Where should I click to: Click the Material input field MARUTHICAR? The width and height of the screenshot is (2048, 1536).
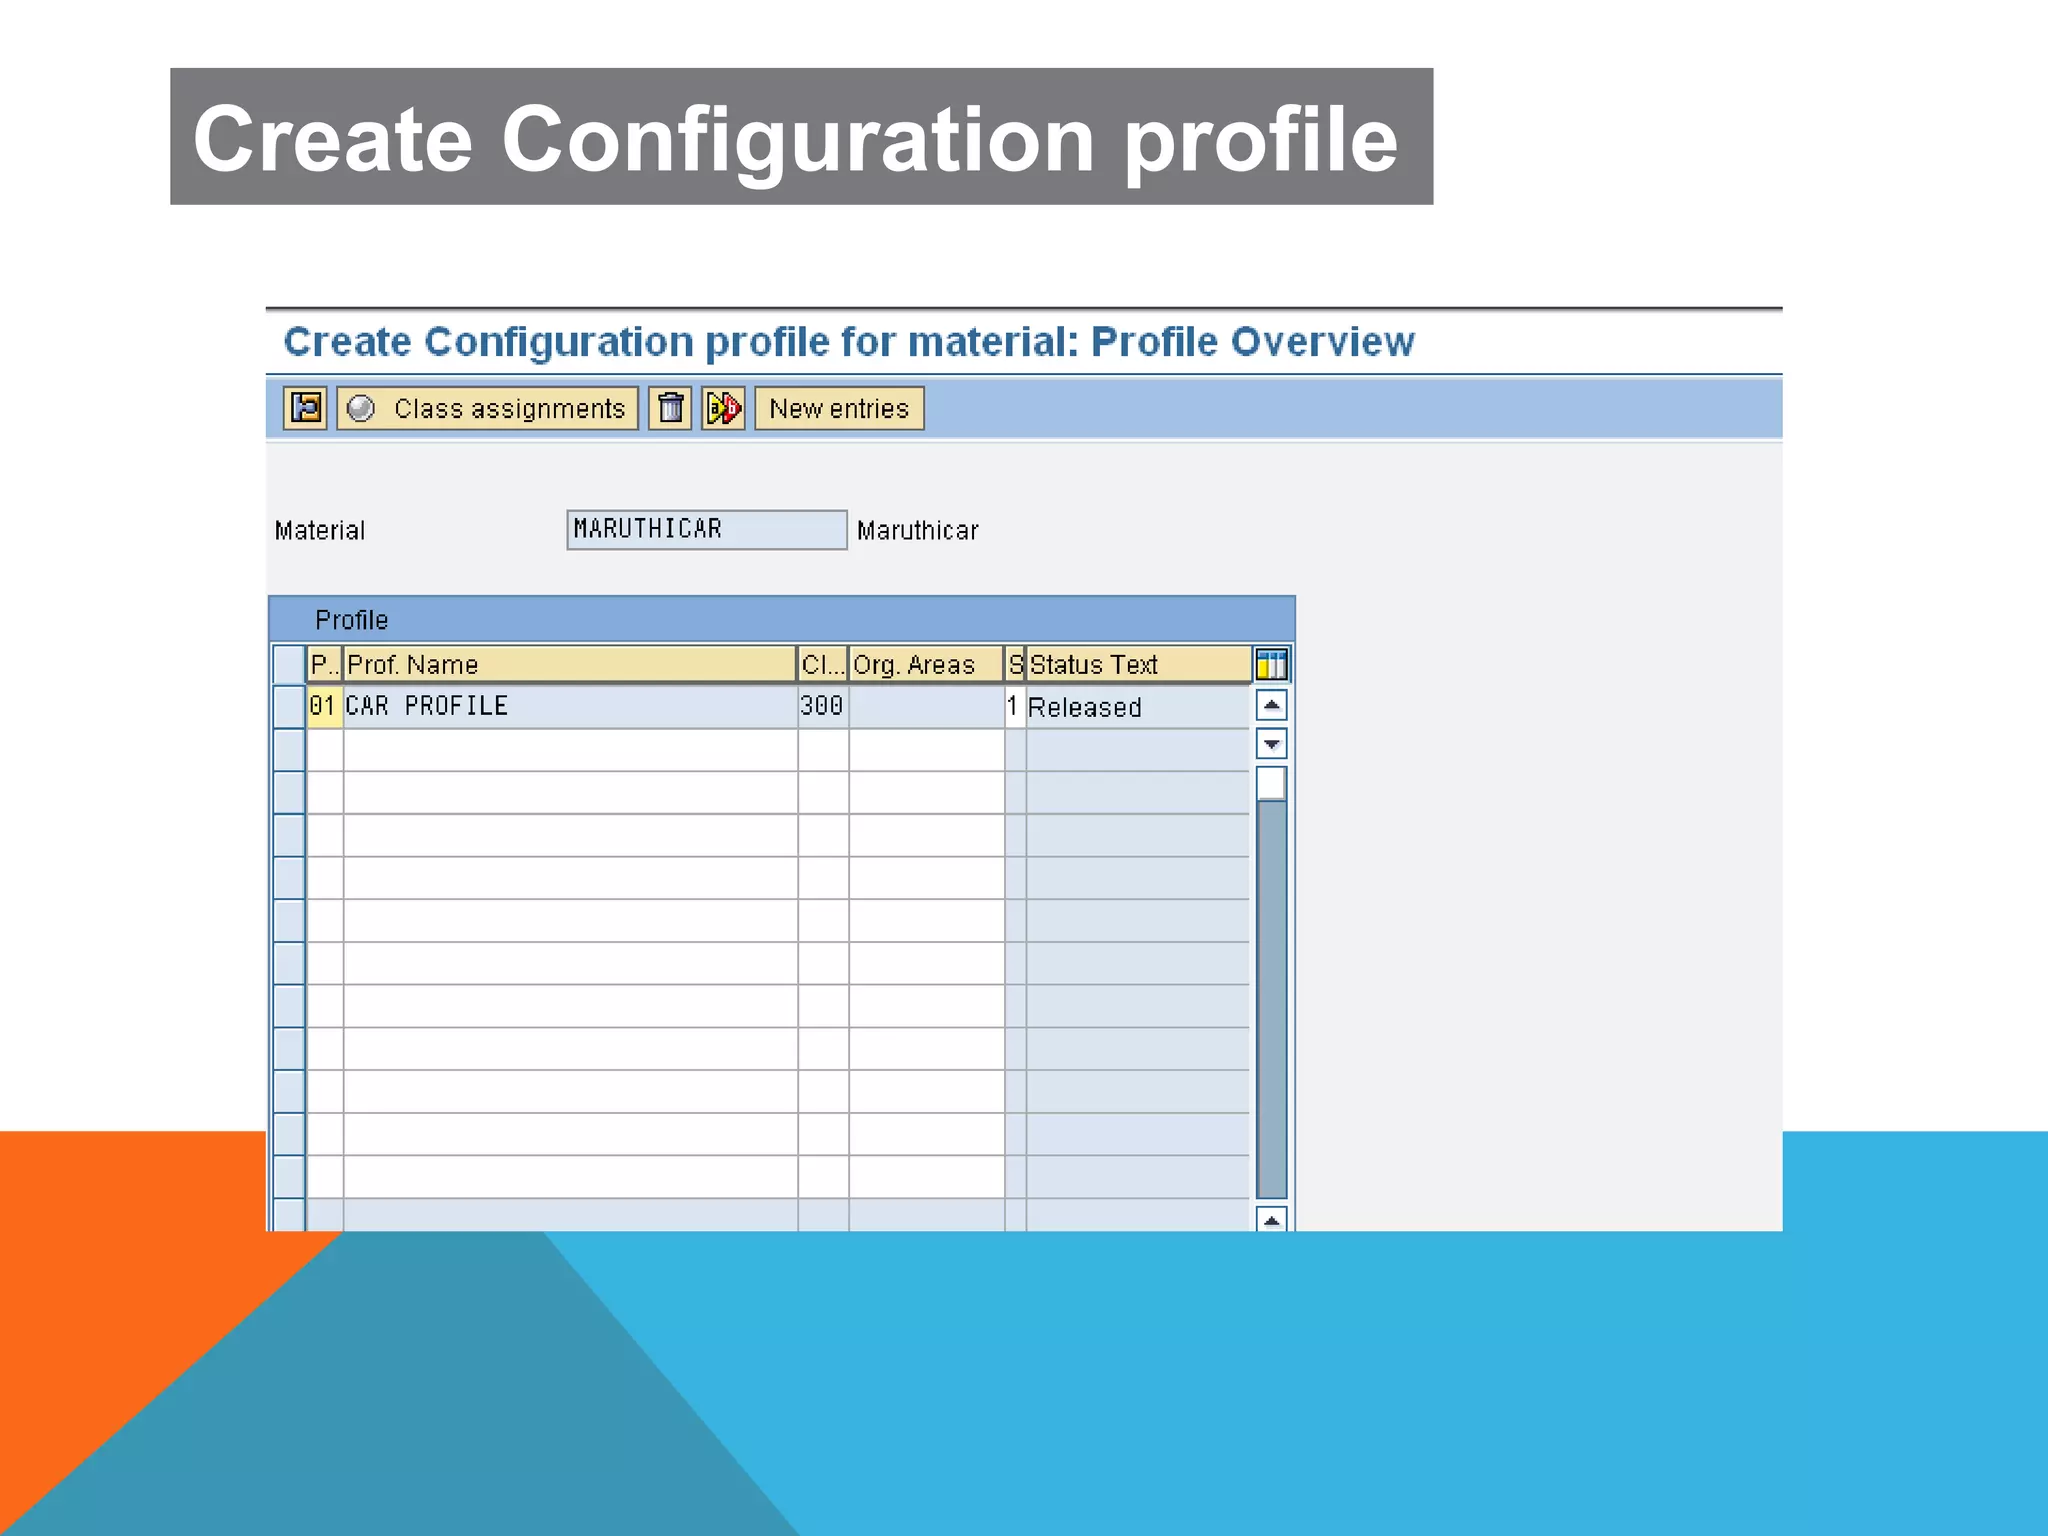[x=707, y=529]
